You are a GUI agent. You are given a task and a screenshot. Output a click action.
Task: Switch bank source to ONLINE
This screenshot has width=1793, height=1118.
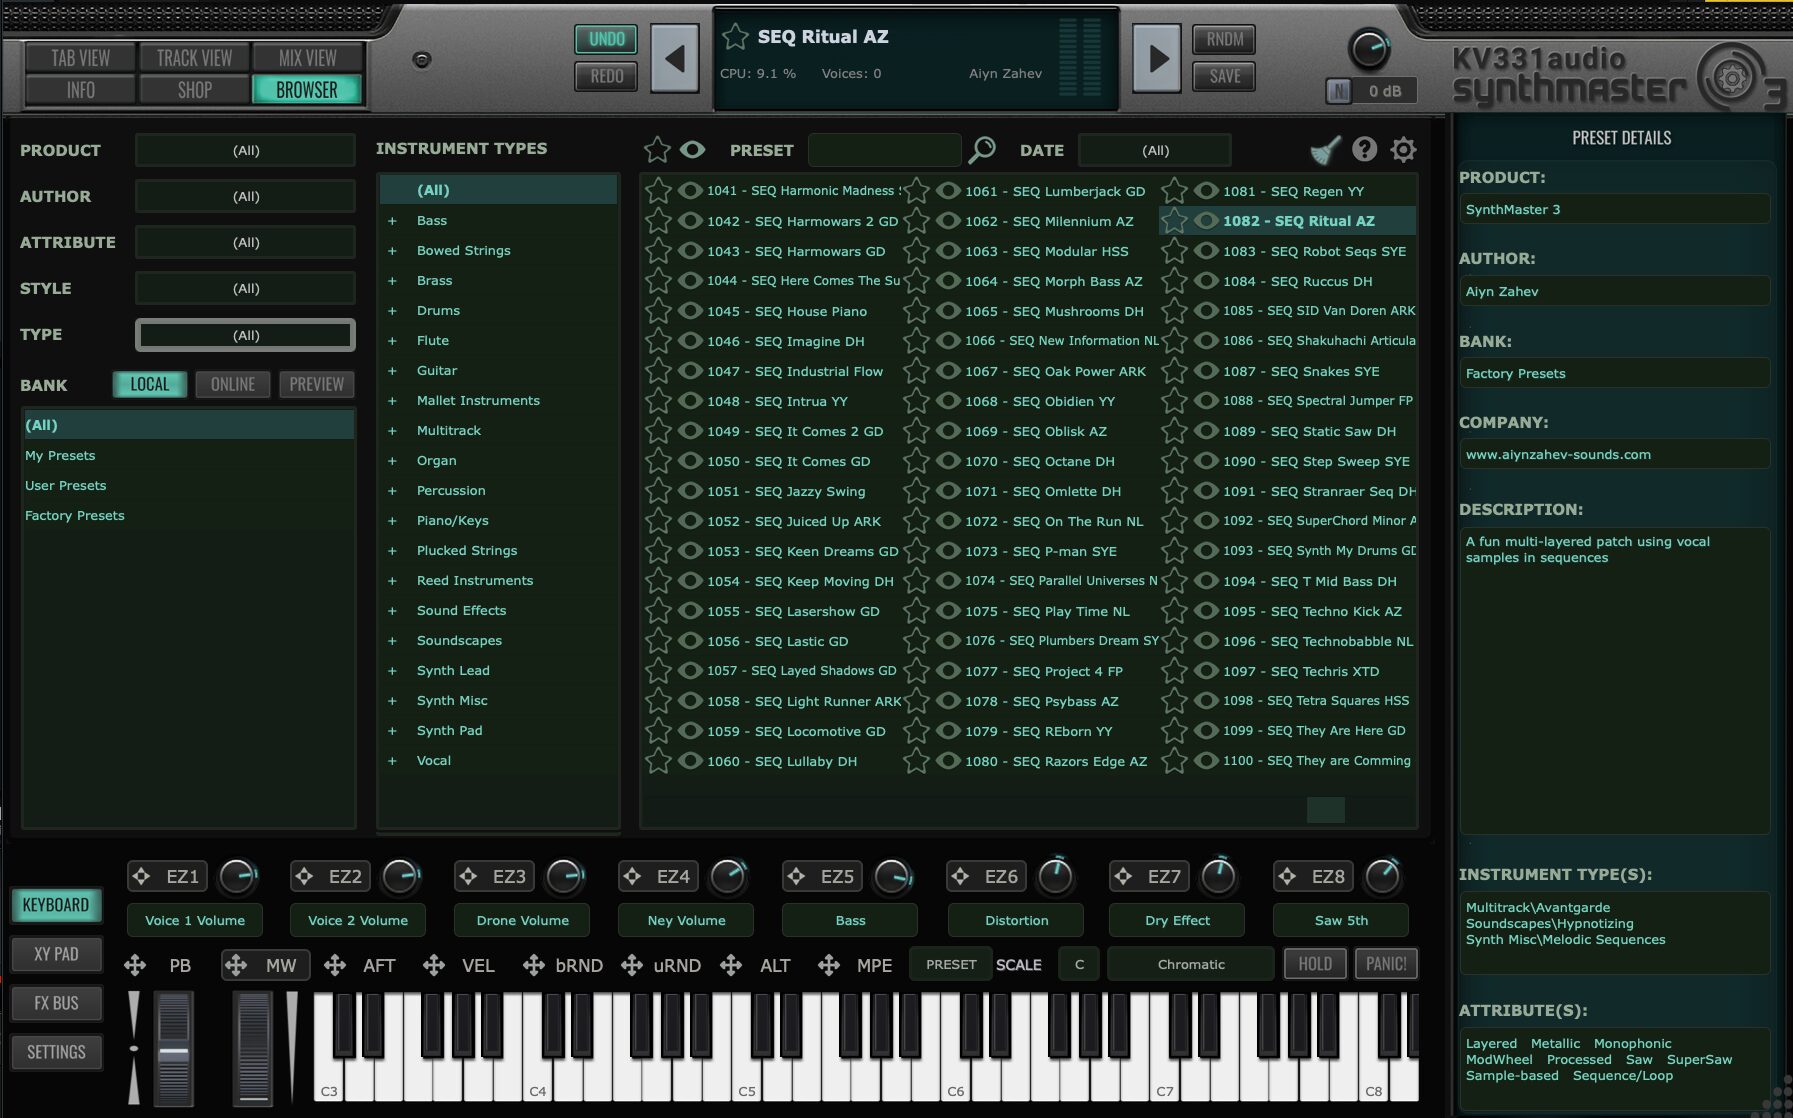coord(232,385)
